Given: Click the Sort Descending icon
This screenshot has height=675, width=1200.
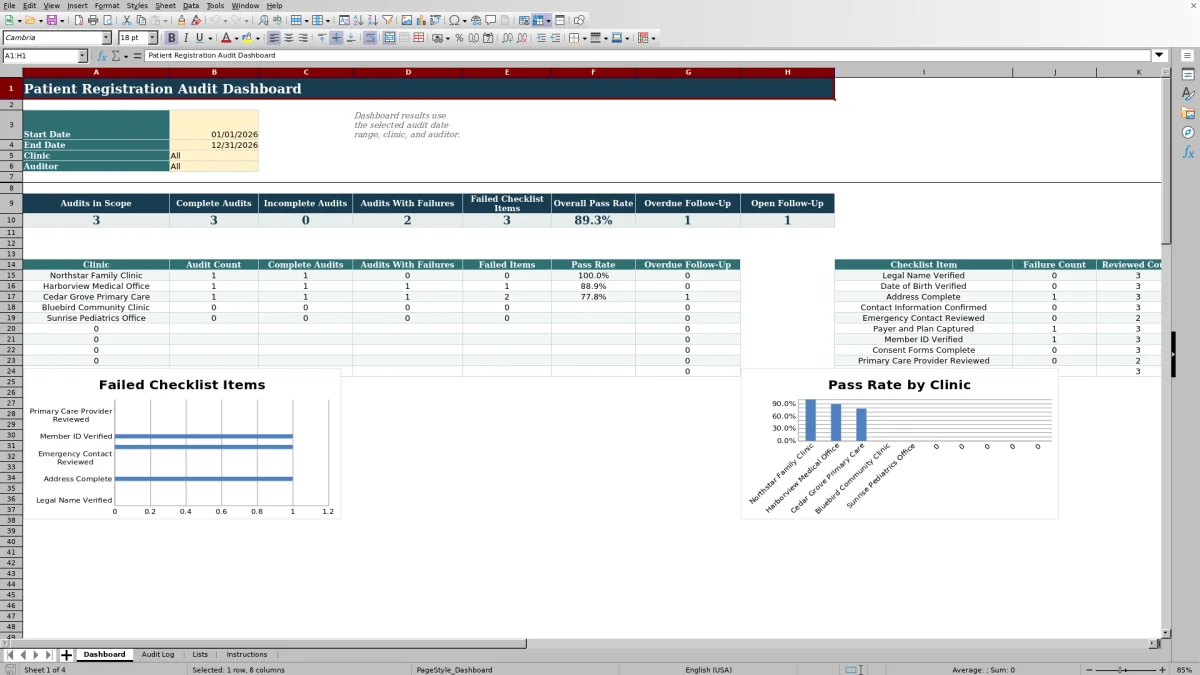Looking at the screenshot, I should tap(372, 20).
